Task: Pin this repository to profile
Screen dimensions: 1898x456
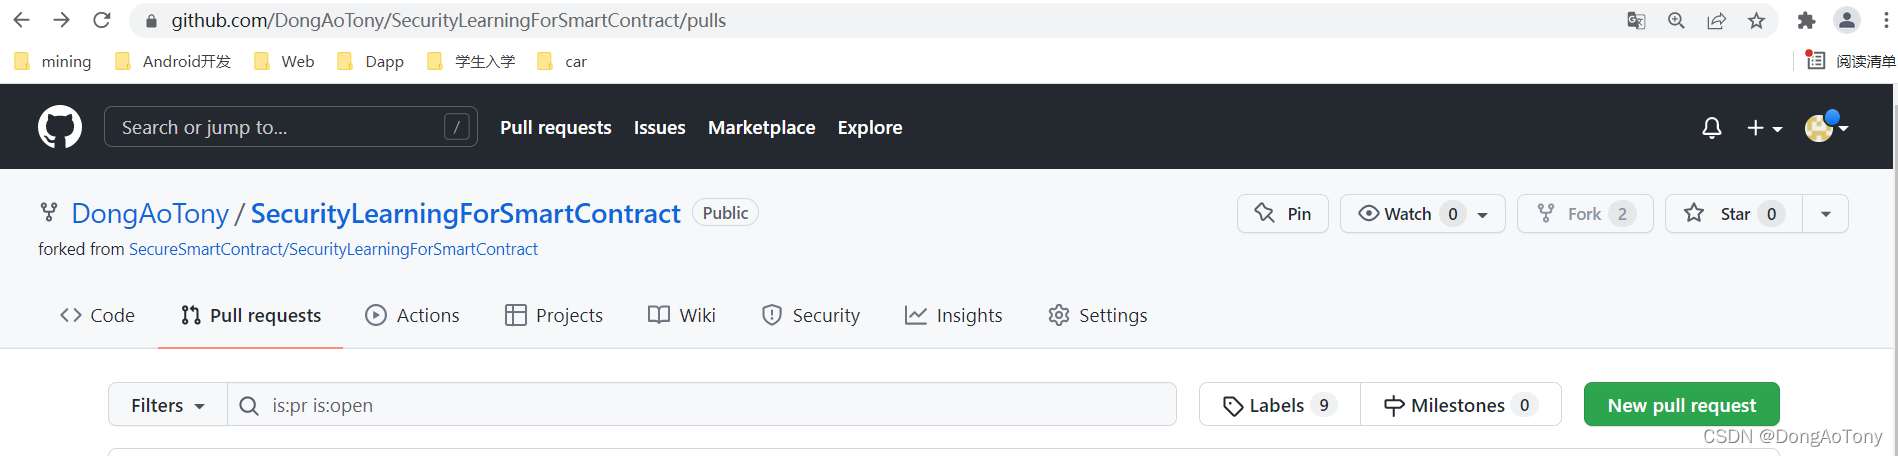Action: [1283, 214]
